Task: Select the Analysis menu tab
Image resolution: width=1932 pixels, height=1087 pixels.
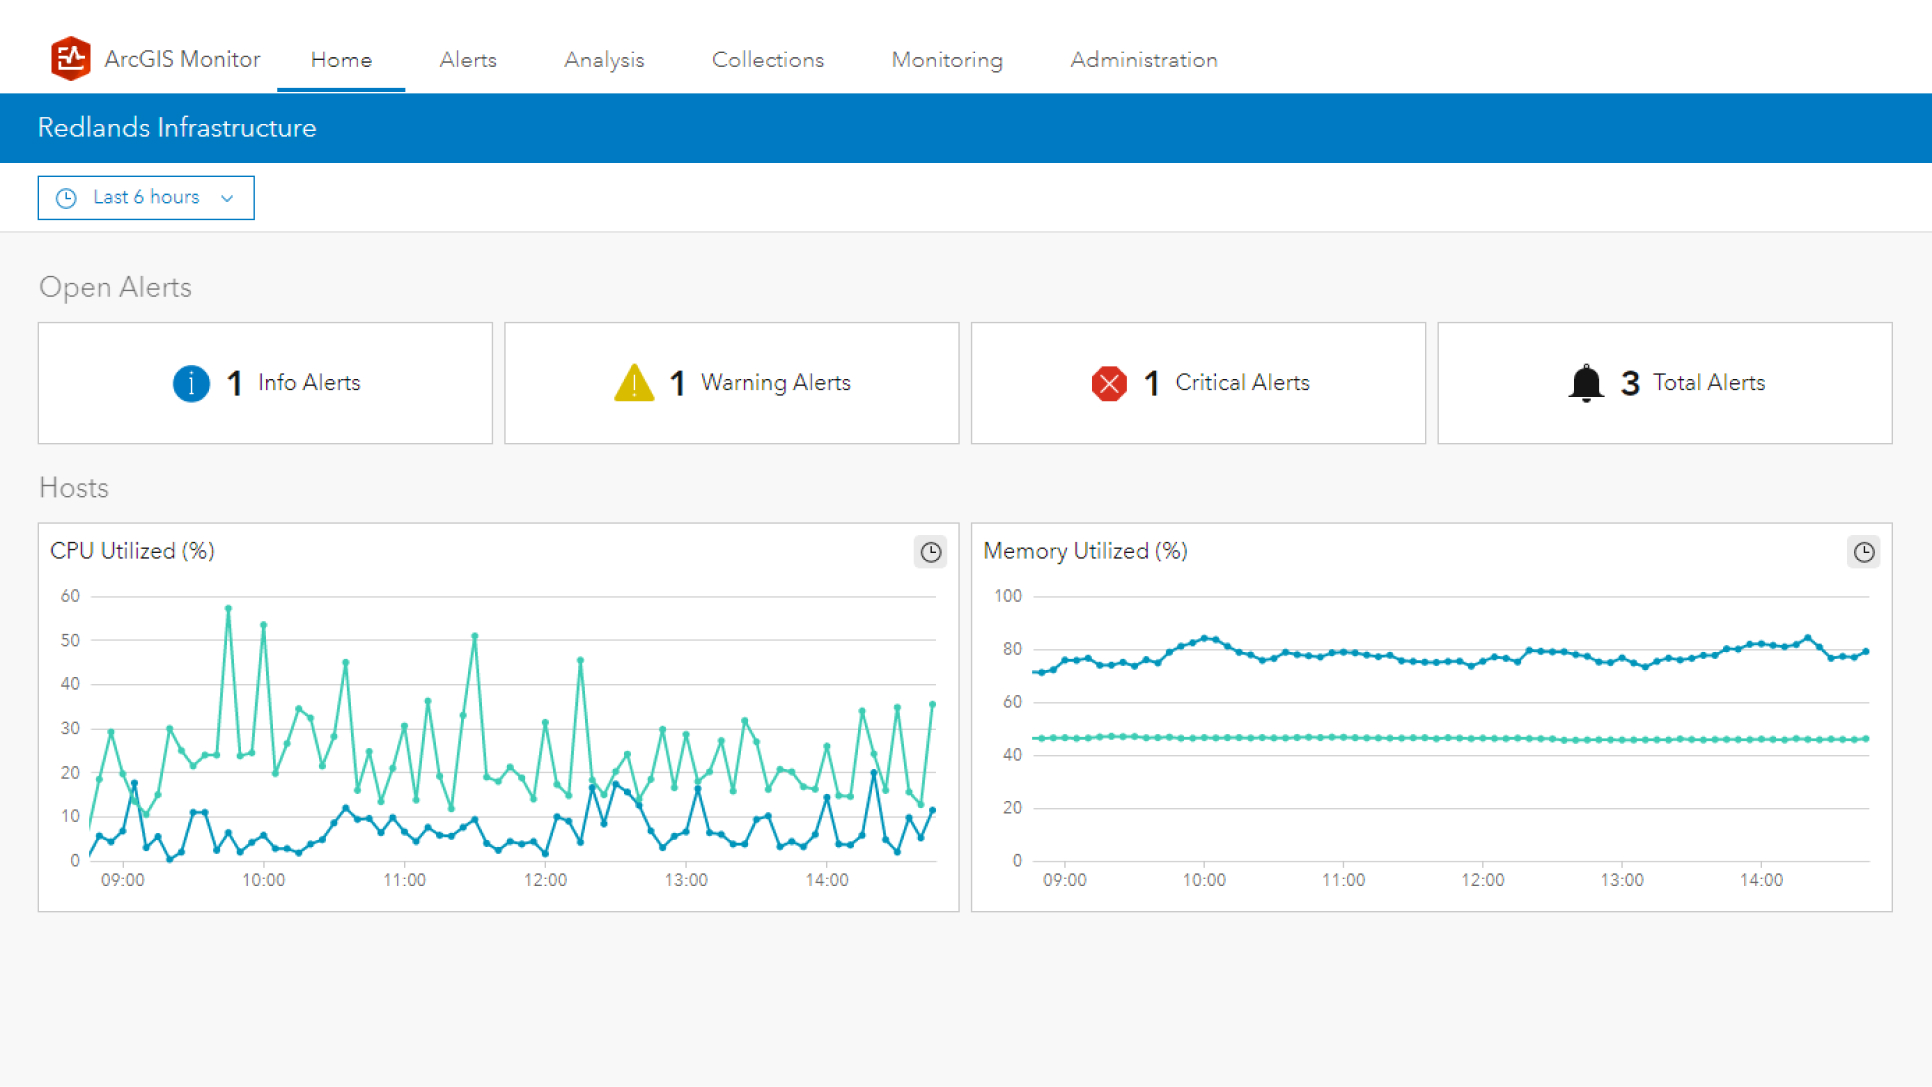Action: click(604, 60)
